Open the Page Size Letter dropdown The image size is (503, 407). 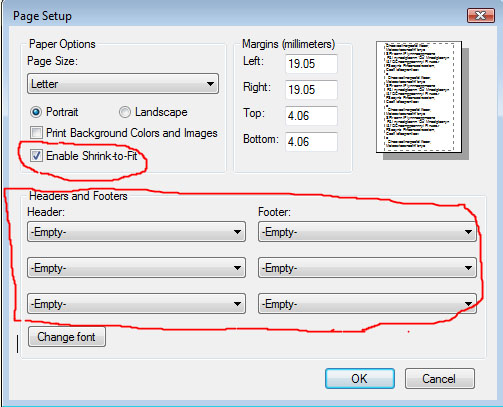click(123, 84)
